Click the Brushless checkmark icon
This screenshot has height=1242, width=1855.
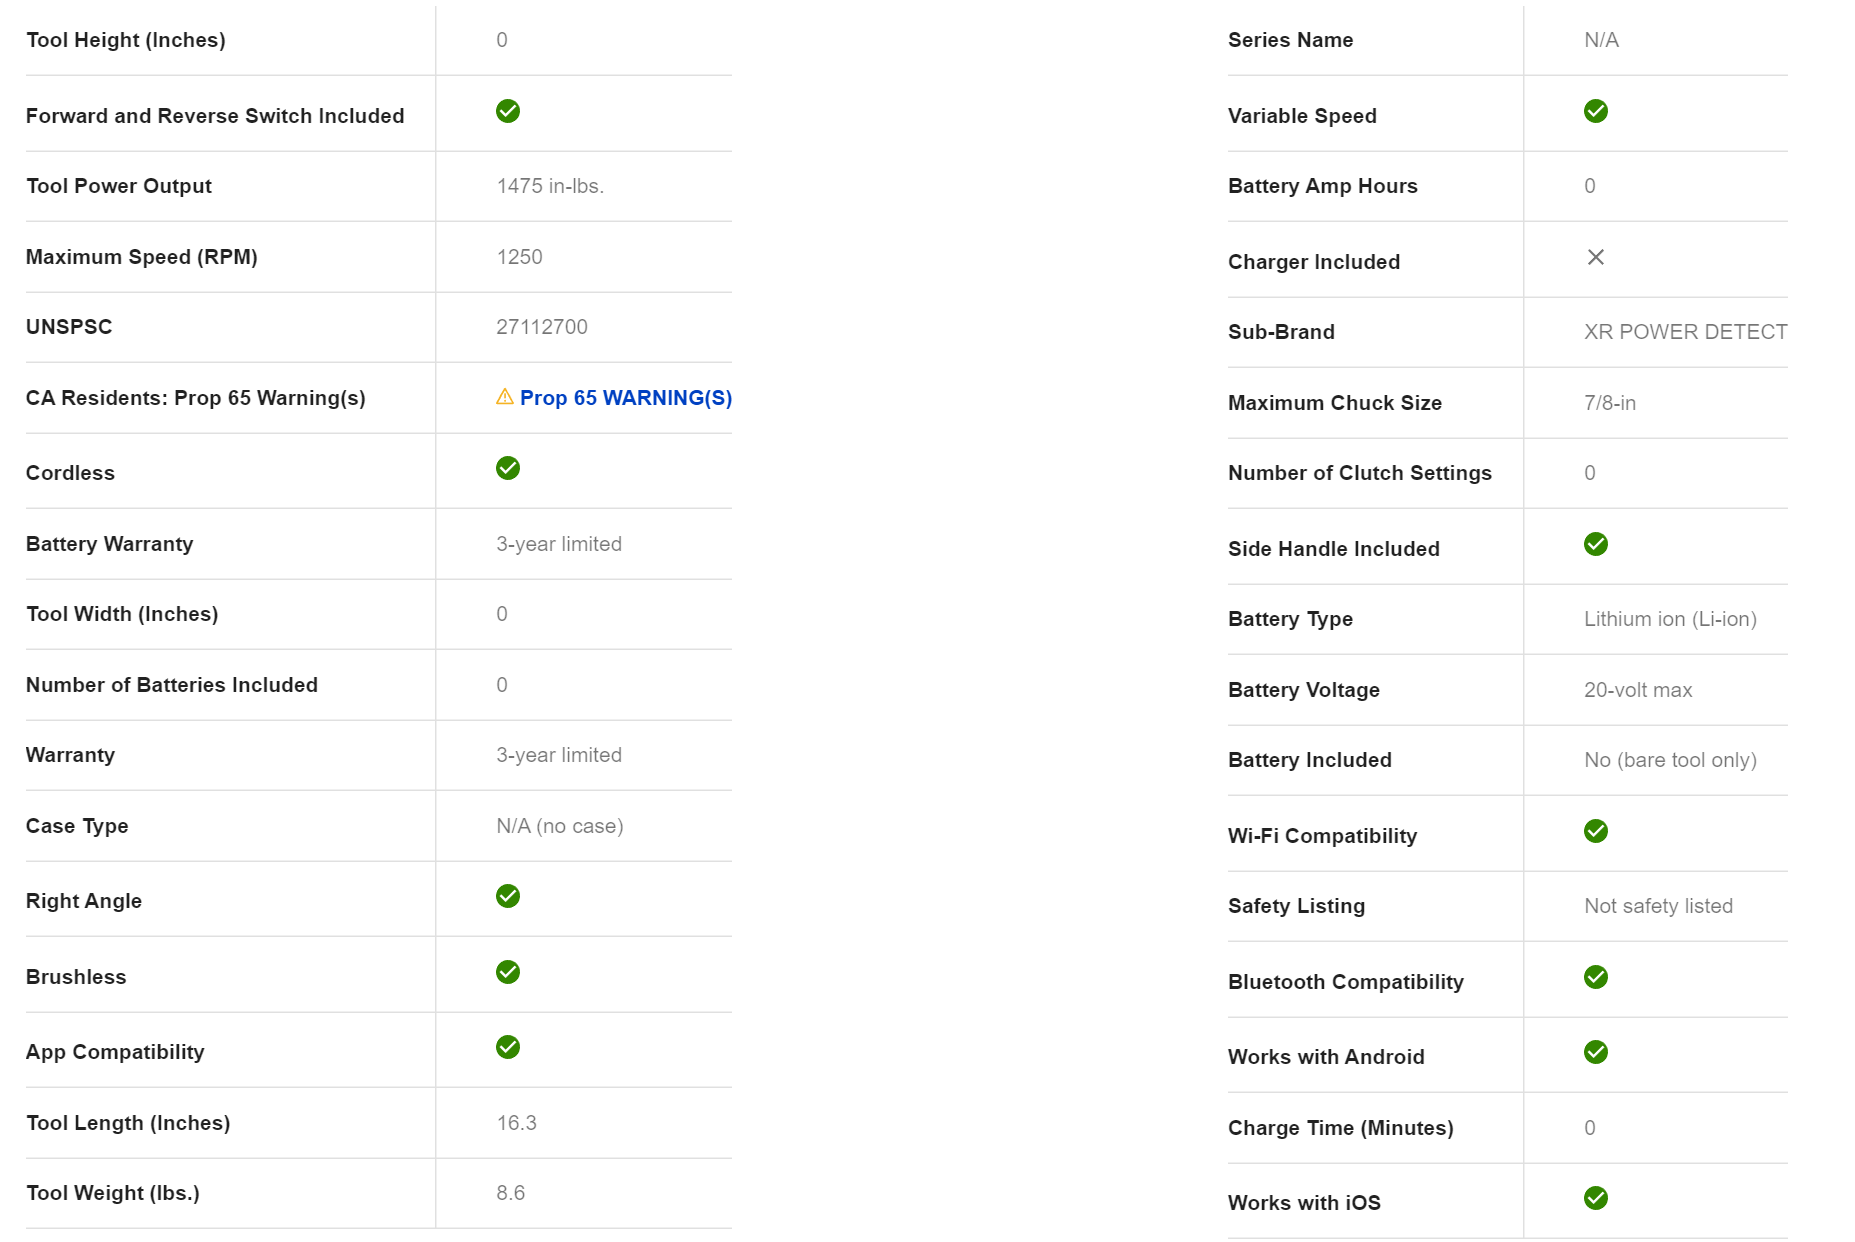coord(508,972)
